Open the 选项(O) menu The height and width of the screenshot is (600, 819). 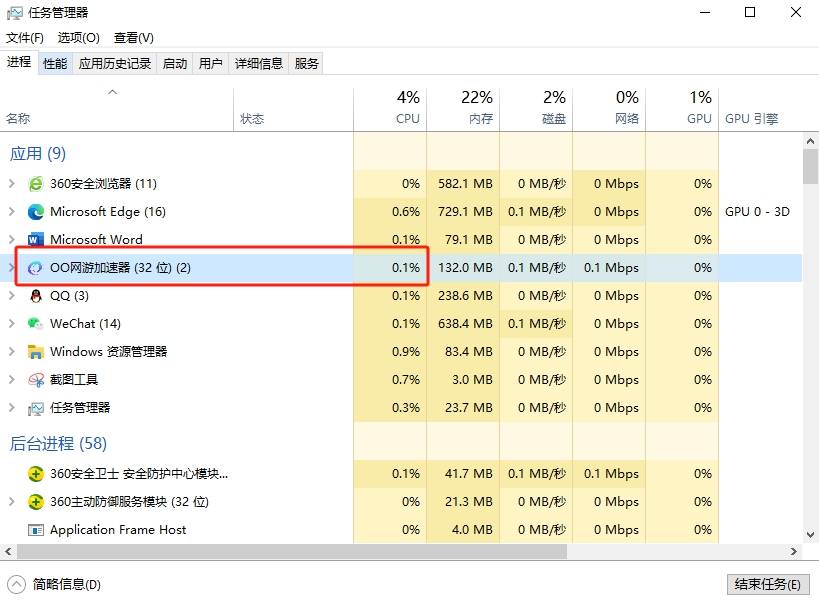78,38
